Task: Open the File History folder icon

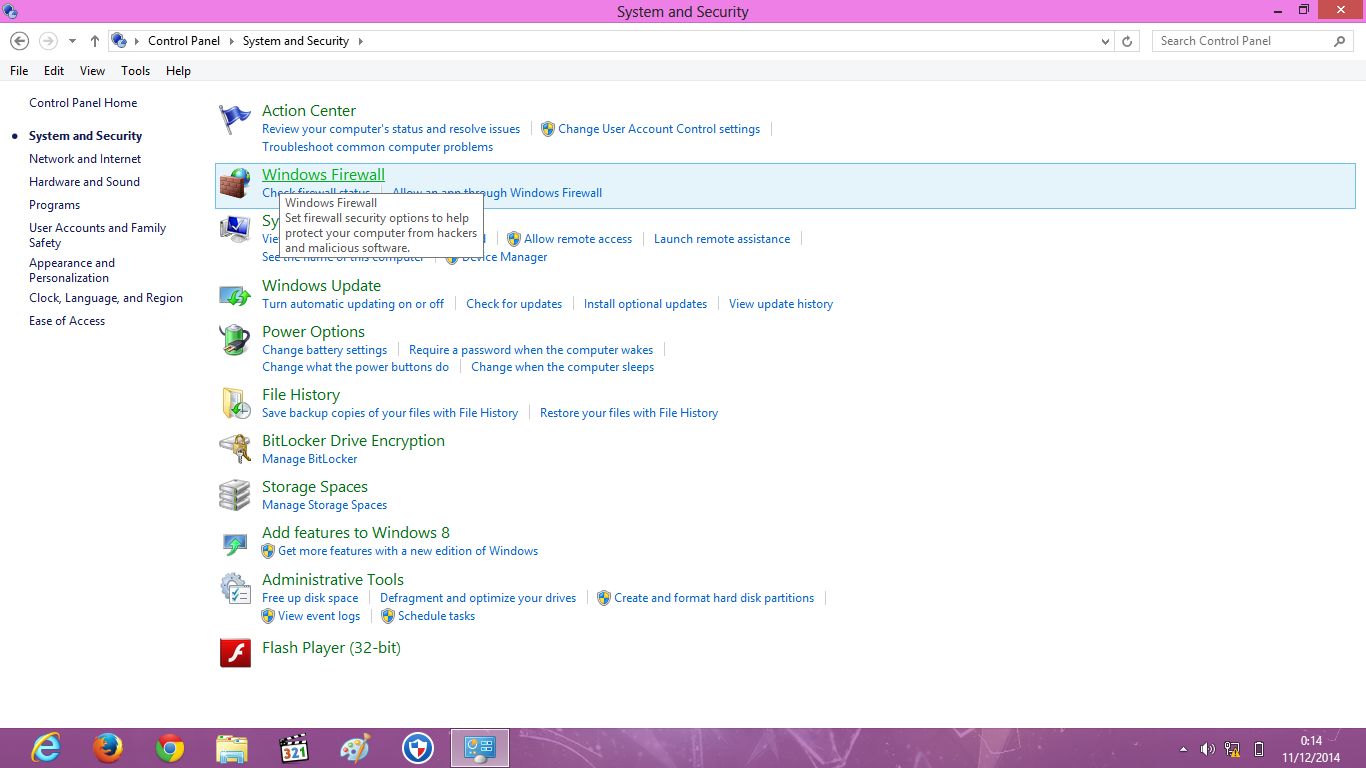Action: pyautogui.click(x=235, y=403)
